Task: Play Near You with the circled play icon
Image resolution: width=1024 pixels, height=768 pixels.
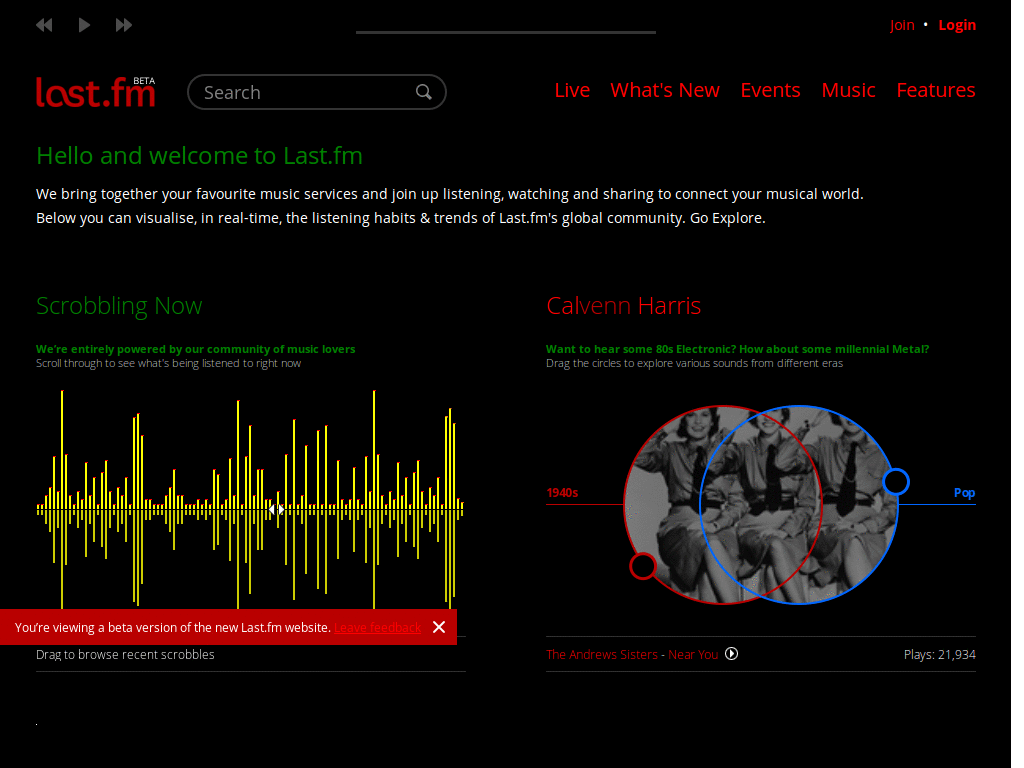Action: click(x=731, y=654)
